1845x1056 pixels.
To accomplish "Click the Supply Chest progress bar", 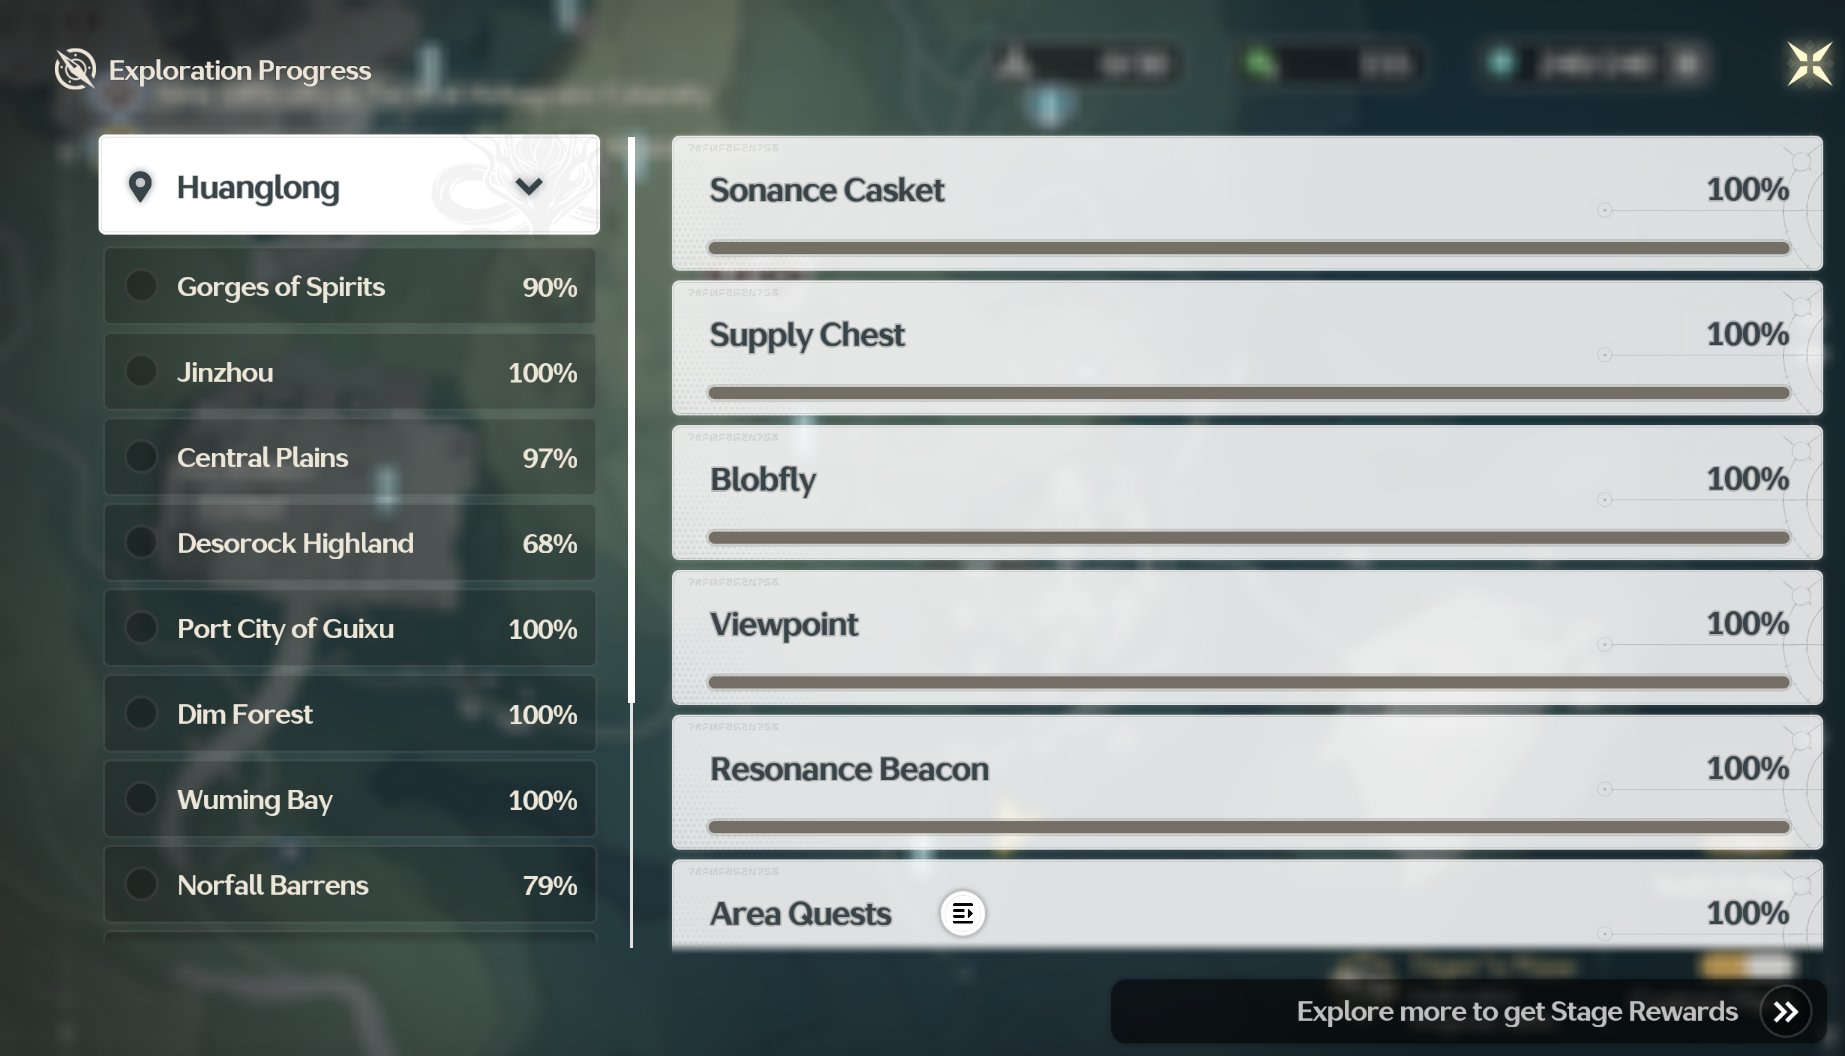I will (1248, 393).
